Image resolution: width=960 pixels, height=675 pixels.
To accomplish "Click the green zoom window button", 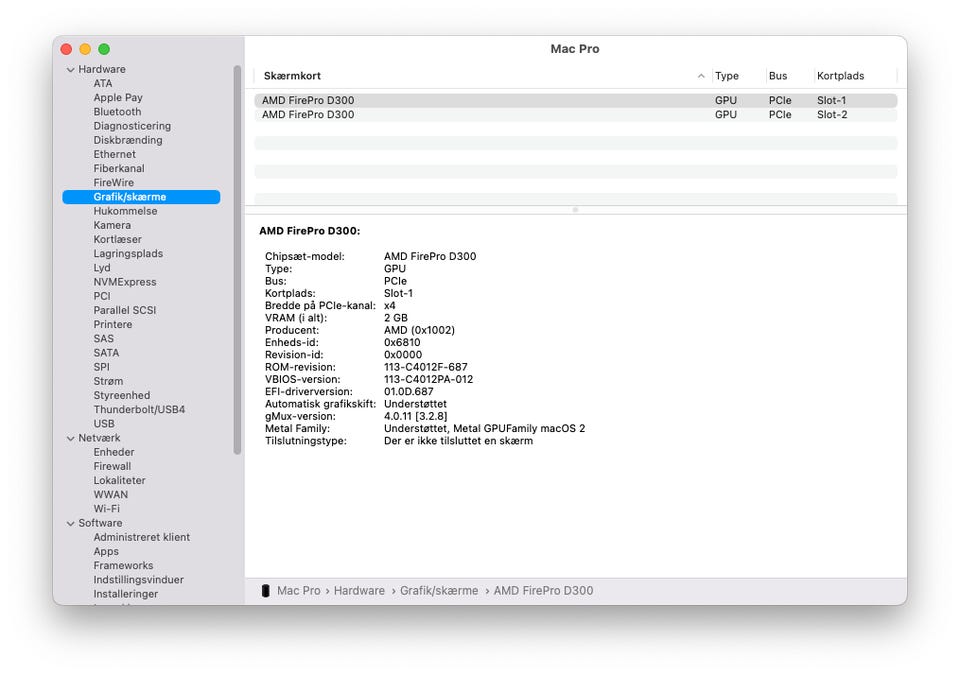I will (x=104, y=49).
